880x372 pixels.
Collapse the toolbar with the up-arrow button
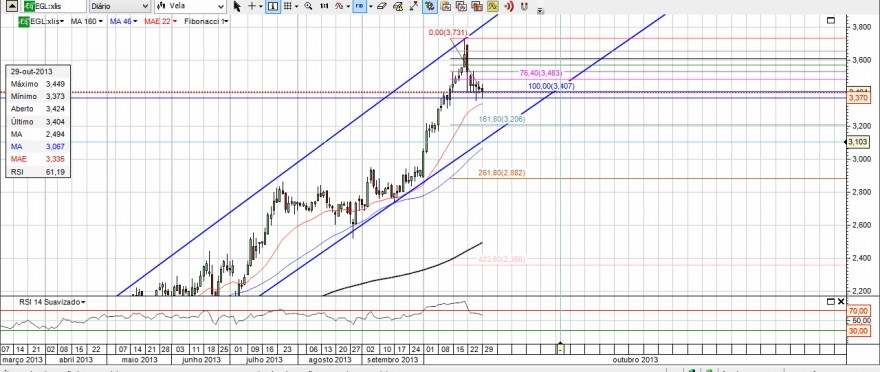point(13,6)
